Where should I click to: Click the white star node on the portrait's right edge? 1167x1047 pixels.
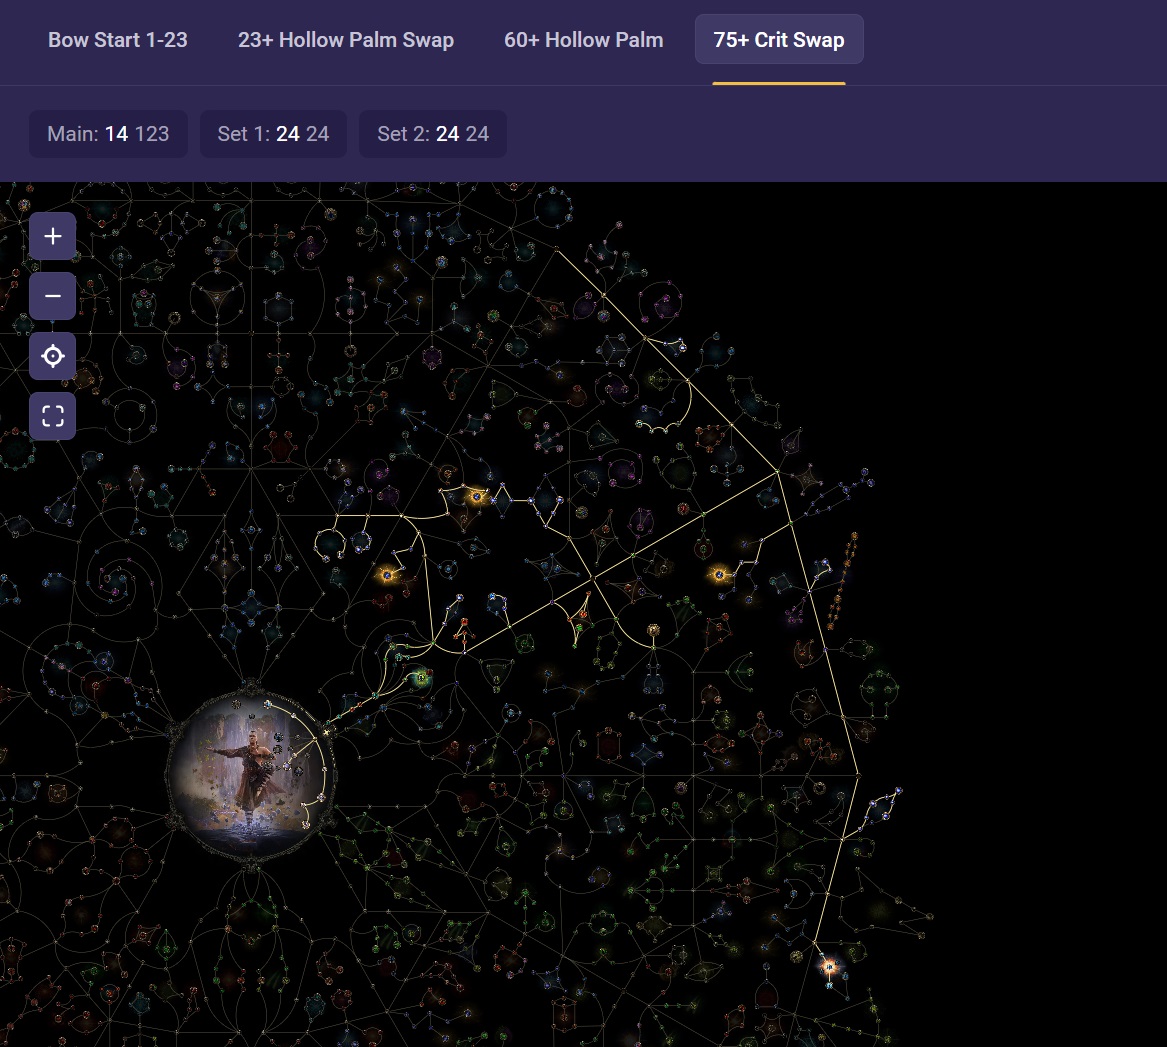325,733
